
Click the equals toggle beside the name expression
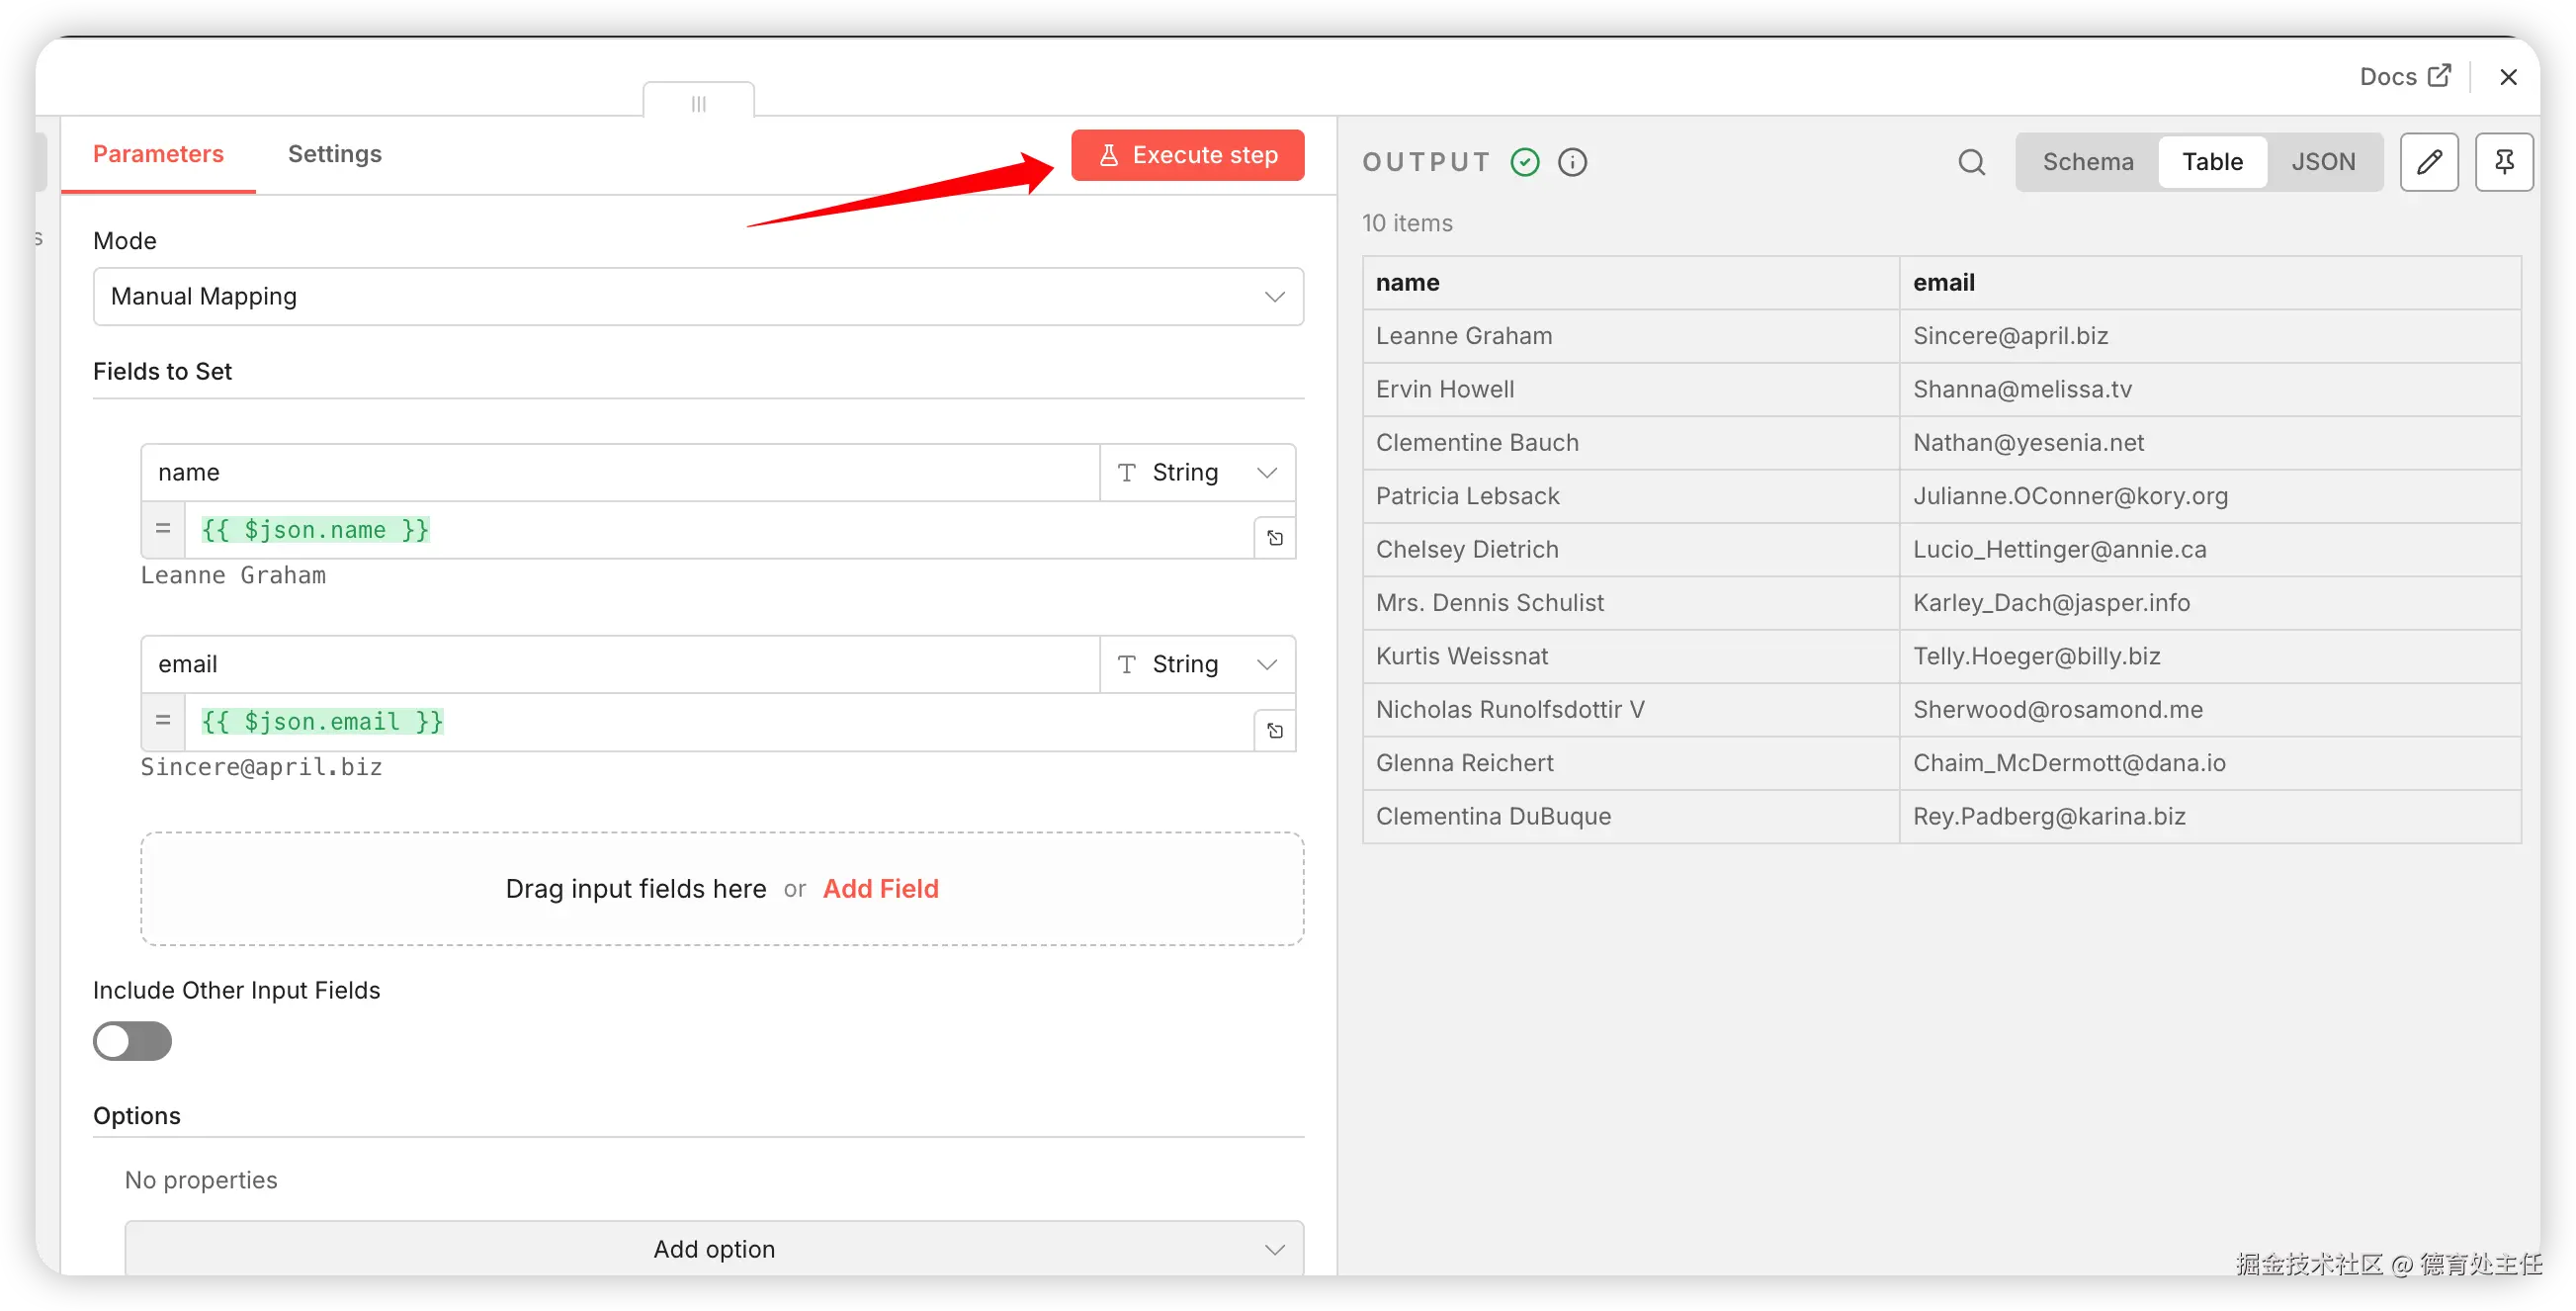[163, 529]
